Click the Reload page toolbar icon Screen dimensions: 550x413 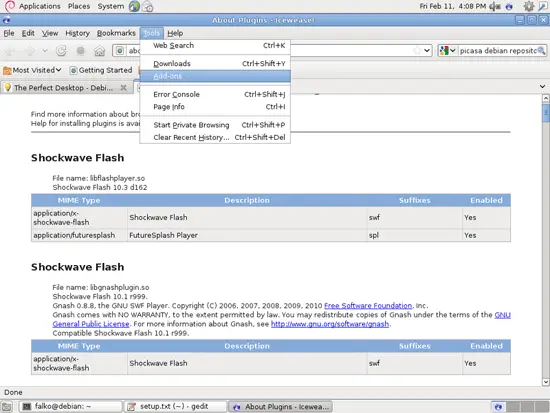61,51
